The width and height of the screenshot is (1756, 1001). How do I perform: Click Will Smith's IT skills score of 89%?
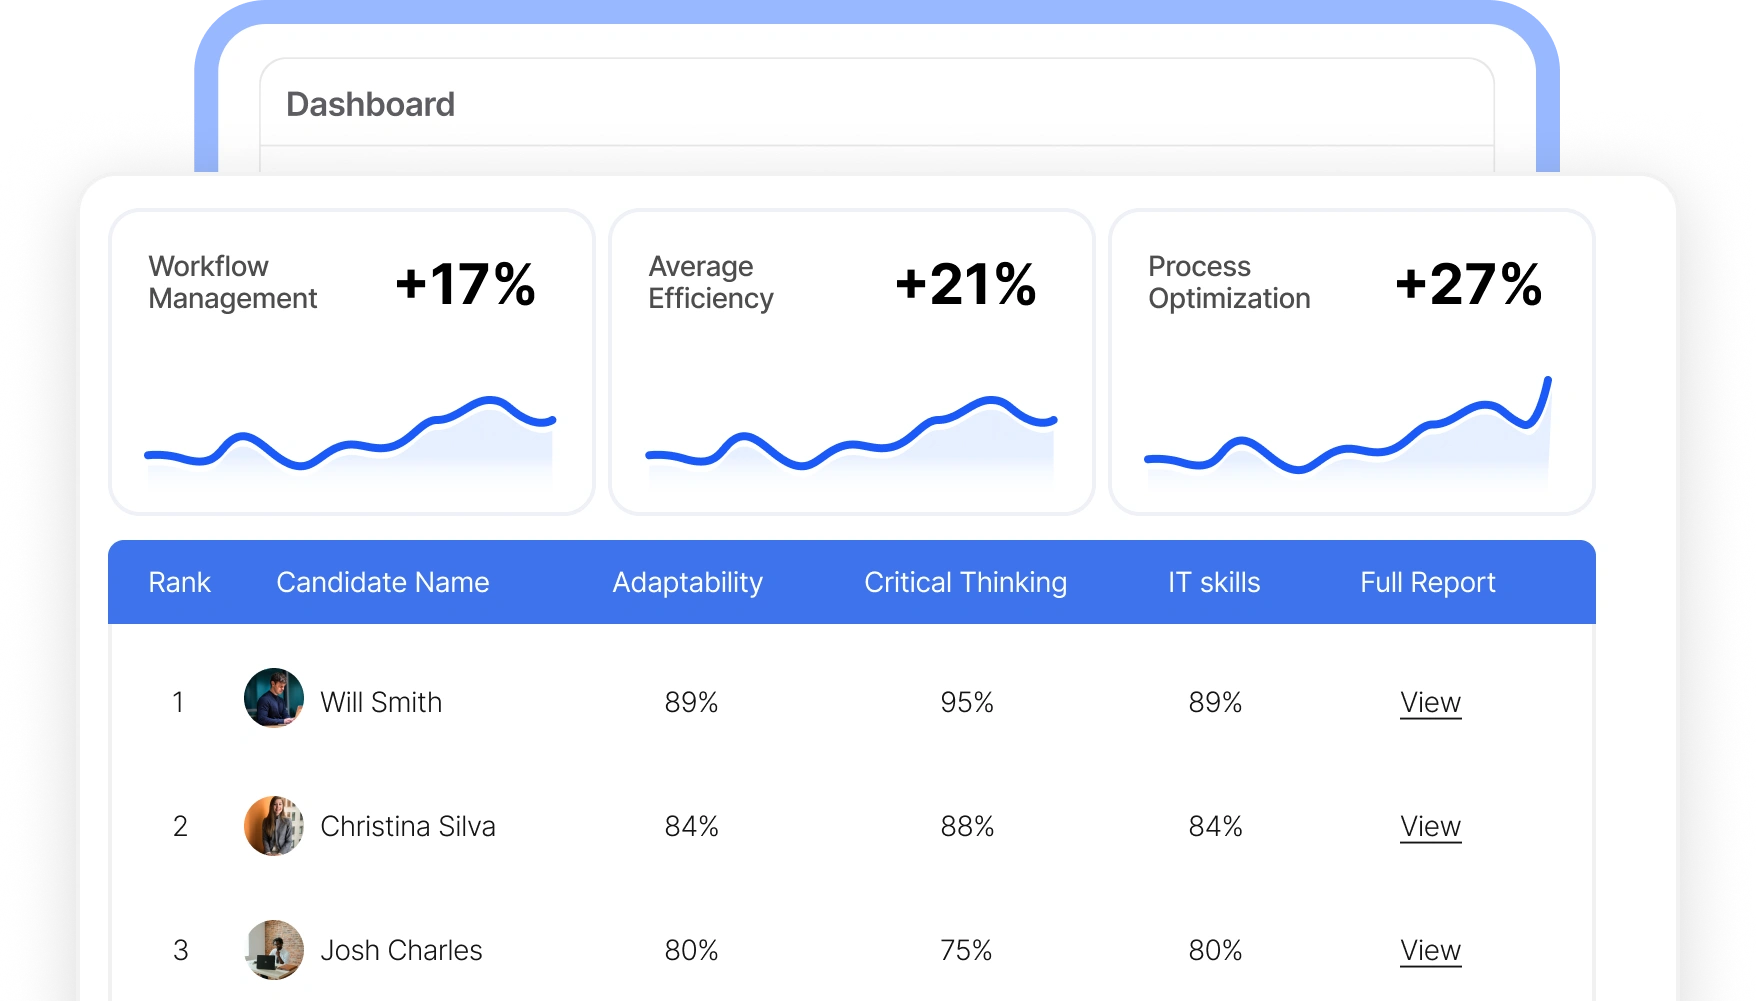tap(1215, 703)
